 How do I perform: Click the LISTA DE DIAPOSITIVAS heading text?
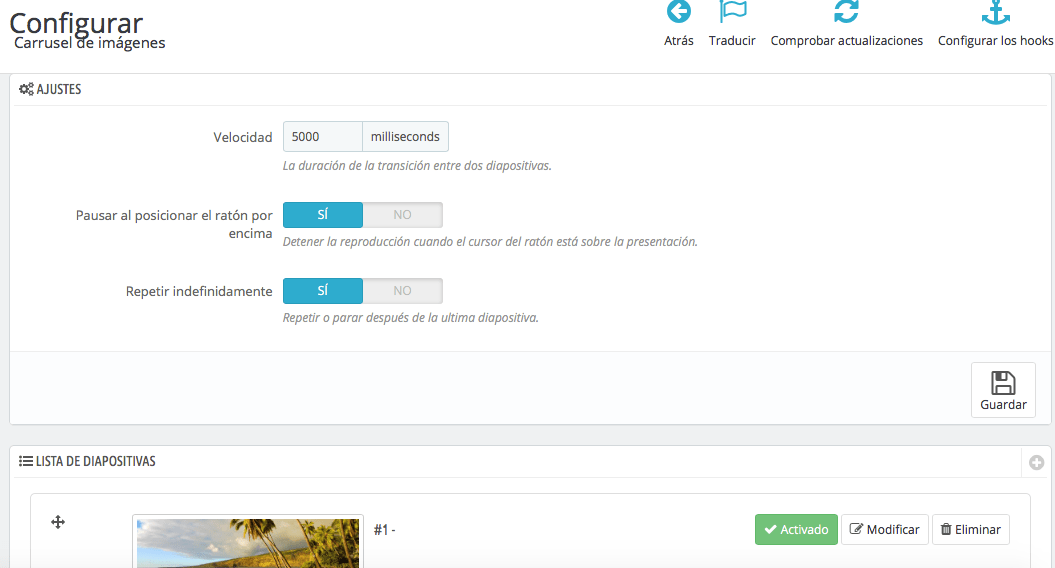tap(96, 461)
